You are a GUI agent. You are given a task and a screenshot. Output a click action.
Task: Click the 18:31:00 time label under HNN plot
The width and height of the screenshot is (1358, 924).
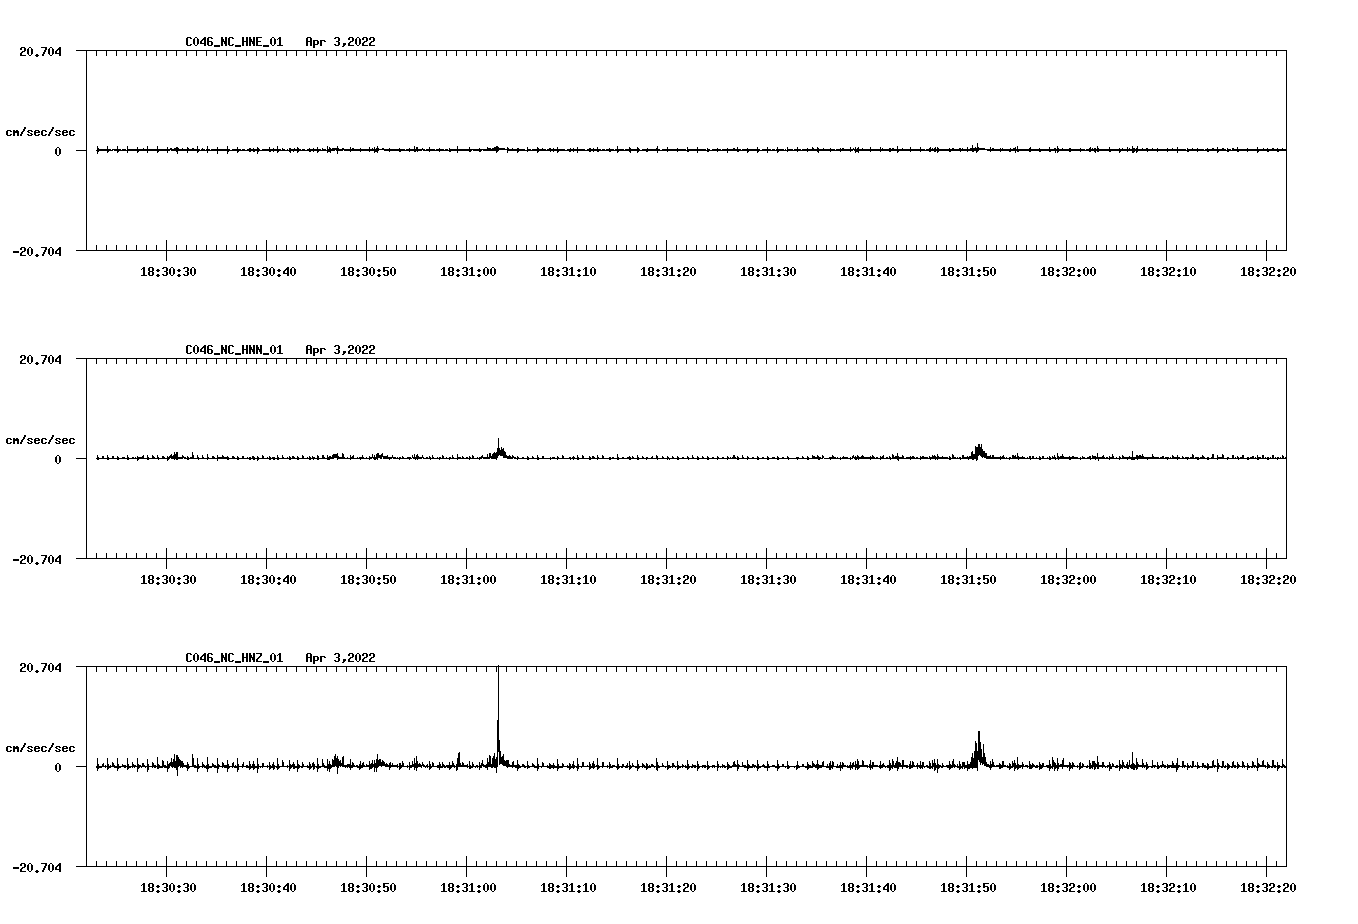coord(468,580)
